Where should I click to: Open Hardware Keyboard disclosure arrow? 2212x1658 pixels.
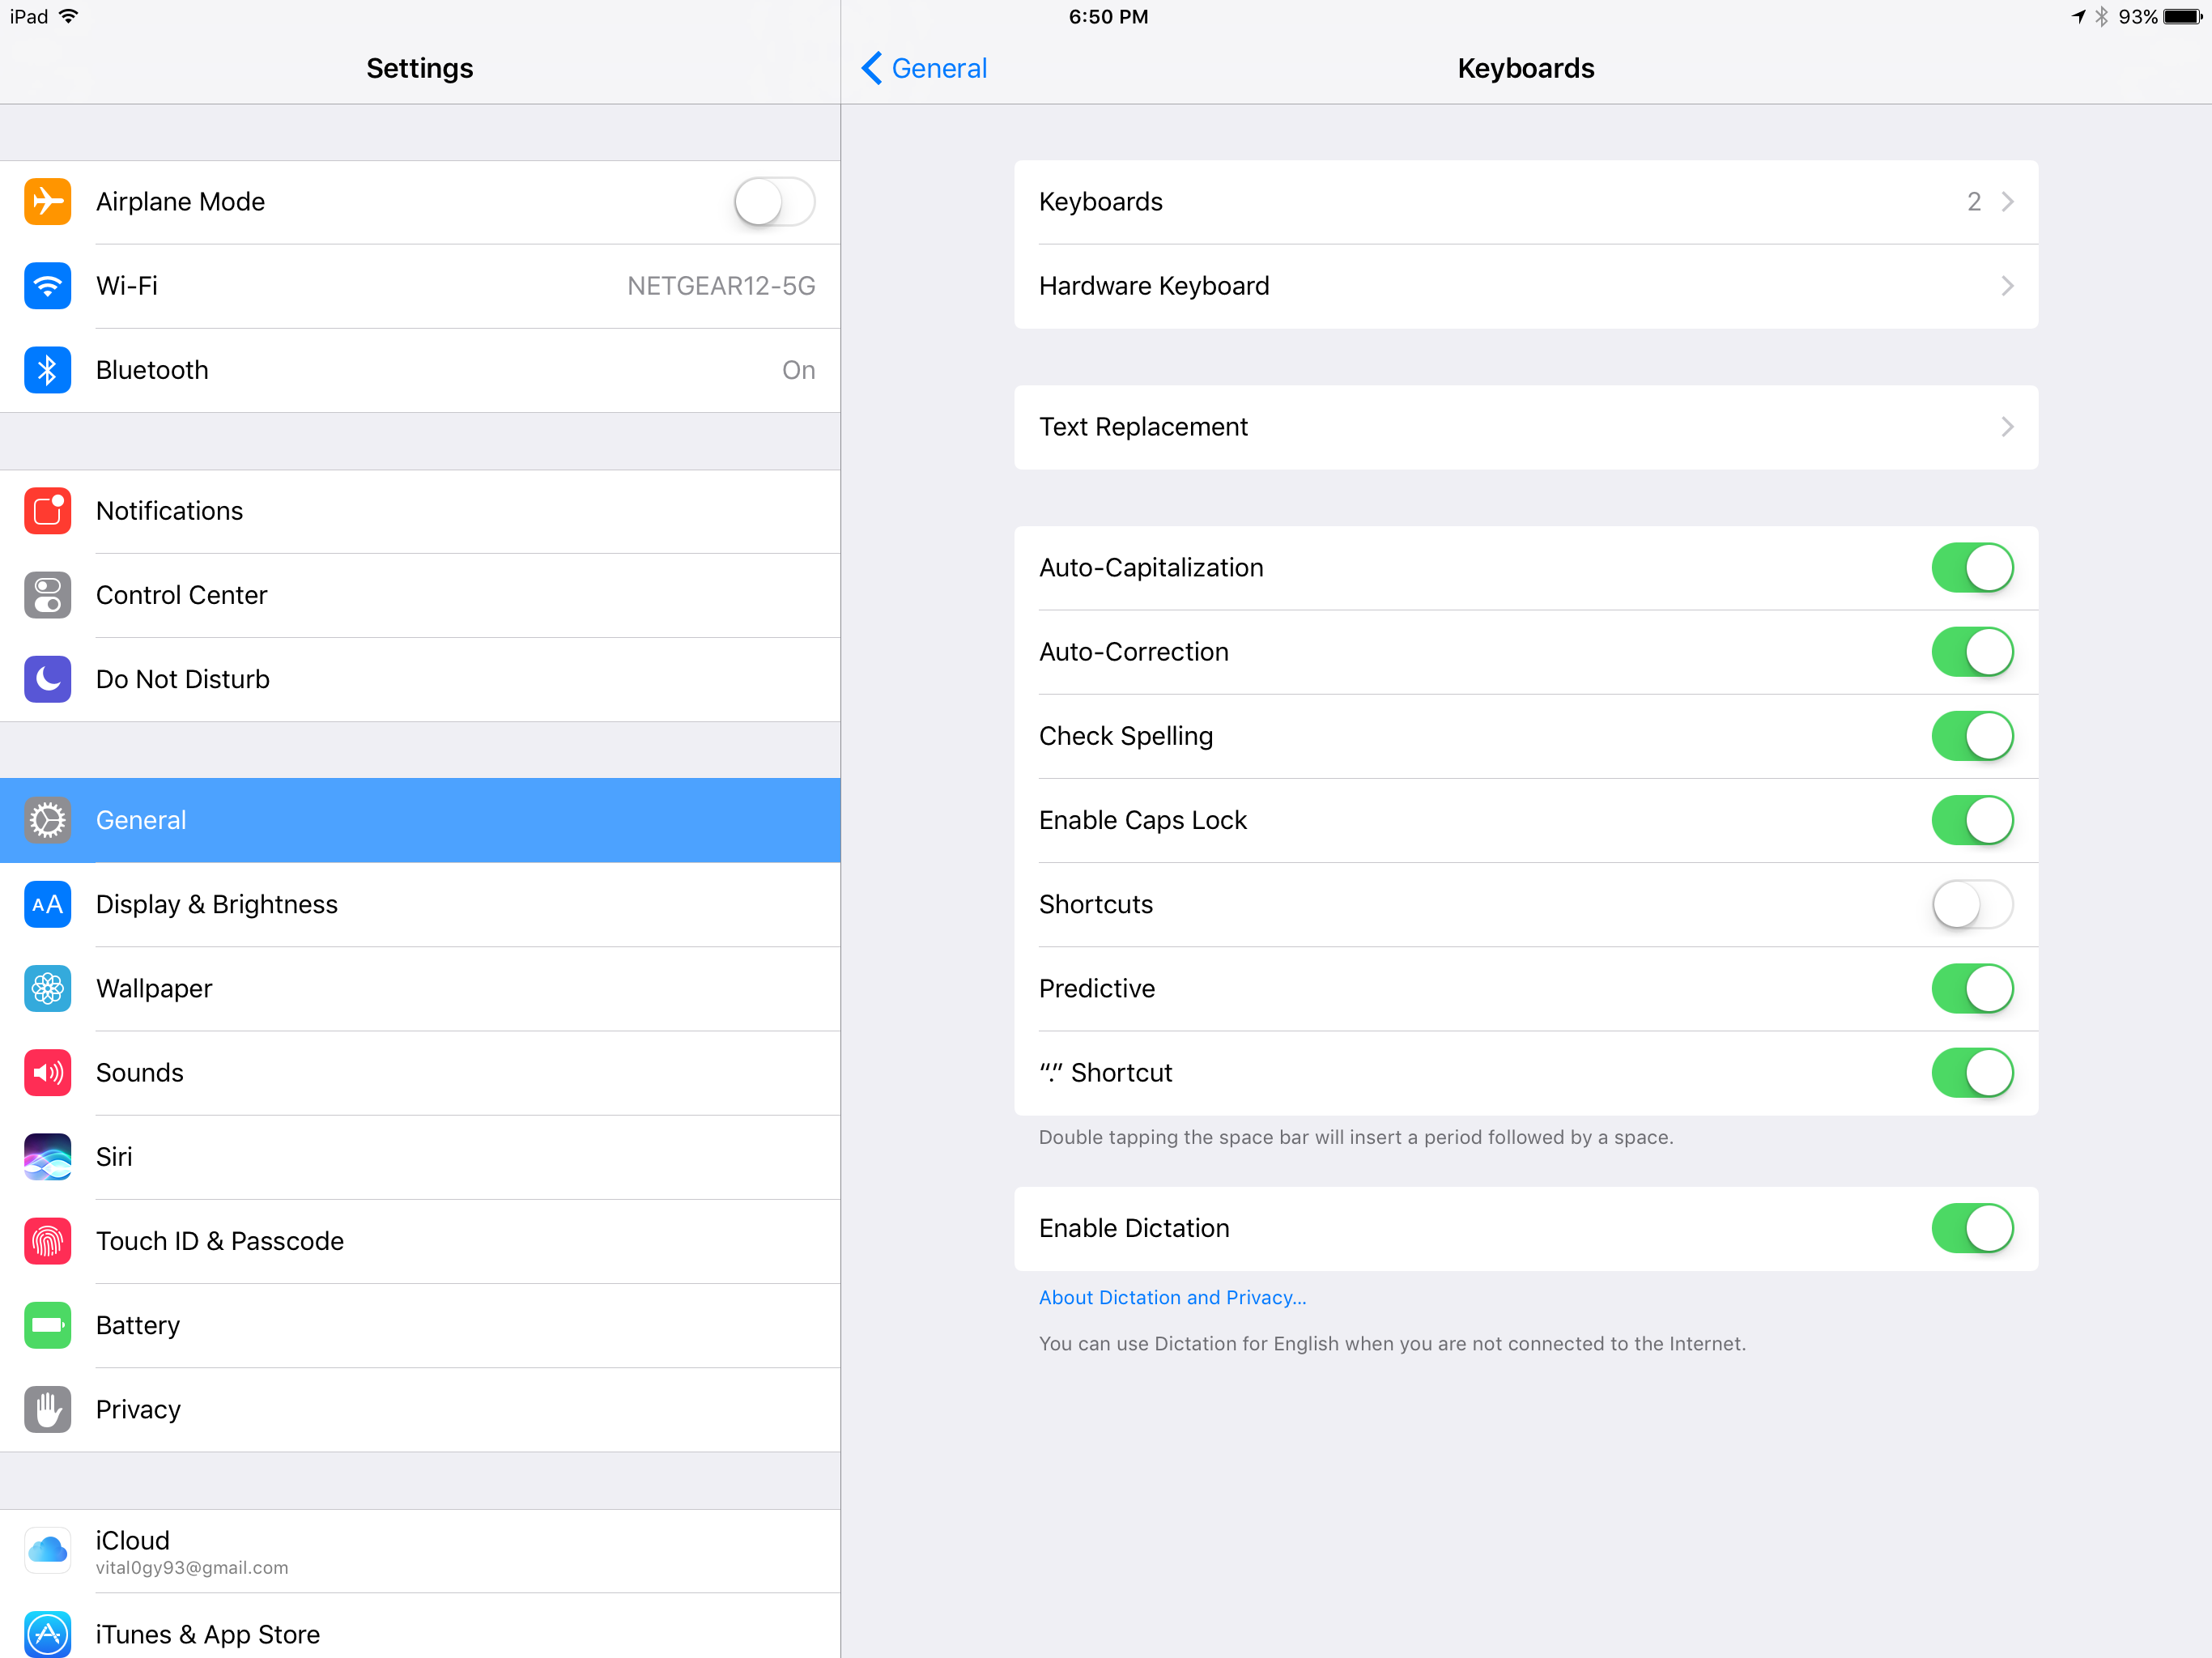(2007, 286)
